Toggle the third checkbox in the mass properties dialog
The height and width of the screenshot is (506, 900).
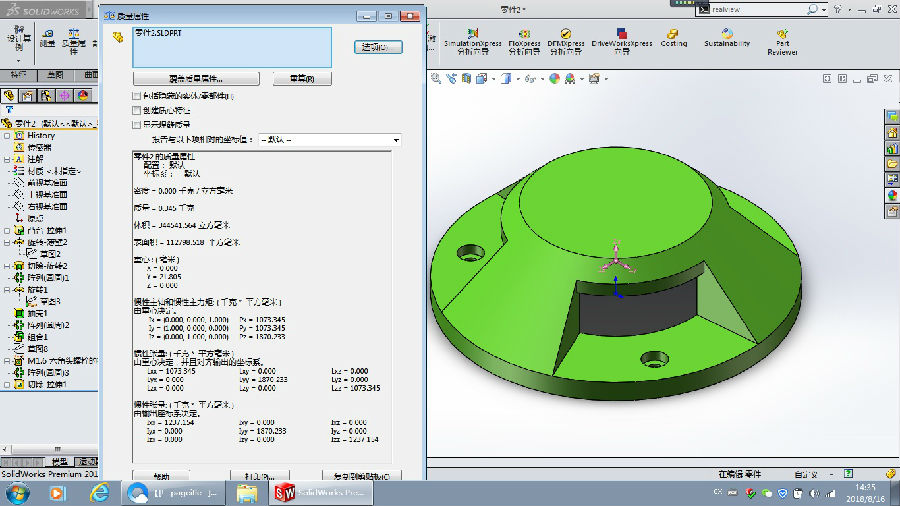136,125
